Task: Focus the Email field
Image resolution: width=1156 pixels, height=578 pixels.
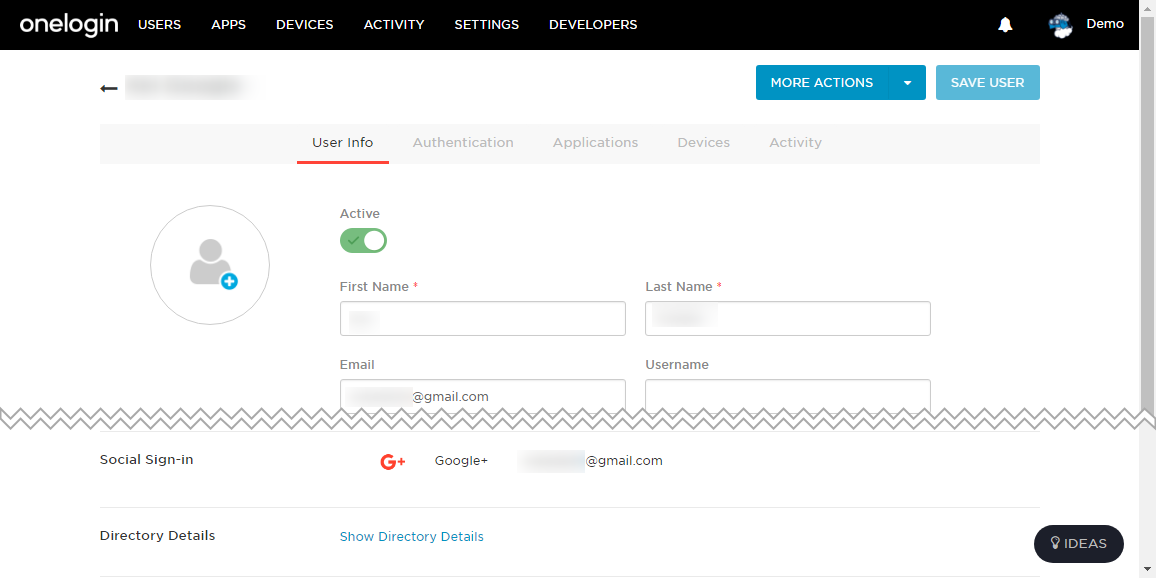Action: [483, 394]
